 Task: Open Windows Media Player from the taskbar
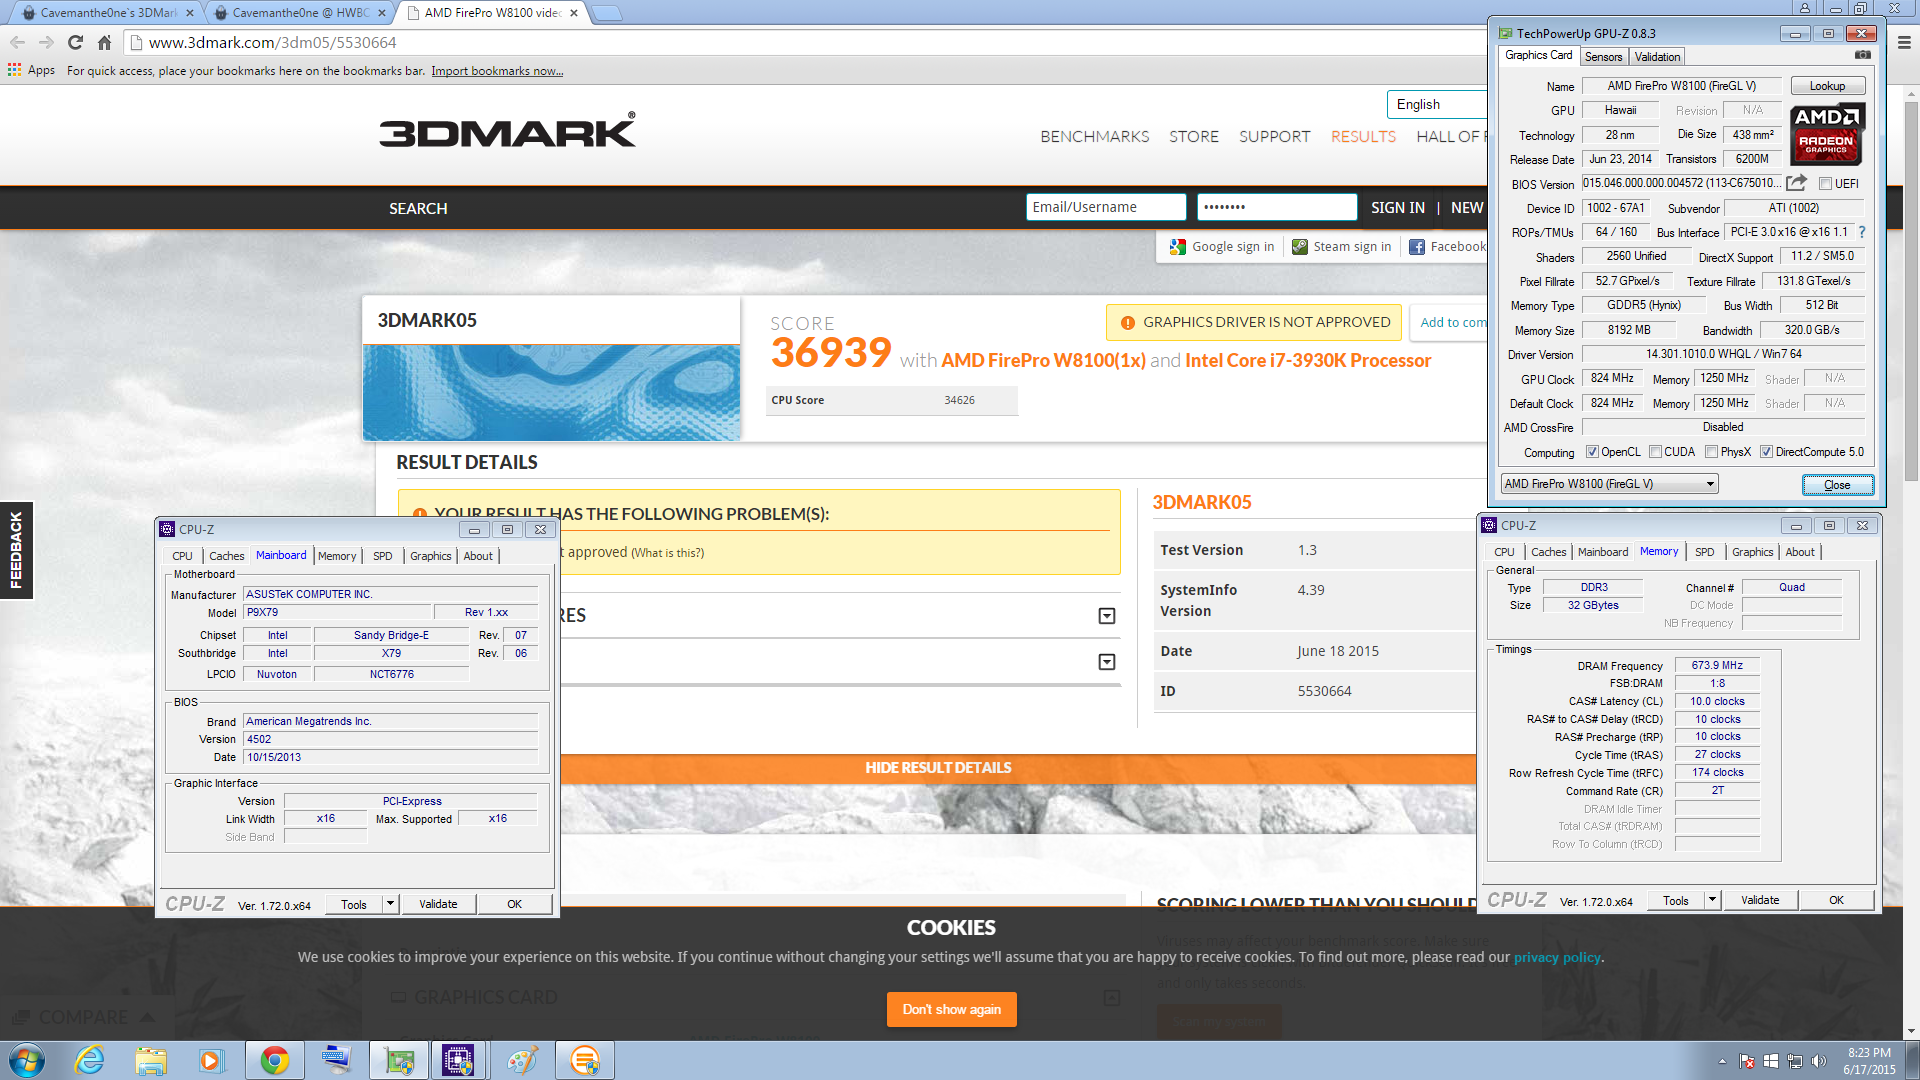pyautogui.click(x=211, y=1060)
